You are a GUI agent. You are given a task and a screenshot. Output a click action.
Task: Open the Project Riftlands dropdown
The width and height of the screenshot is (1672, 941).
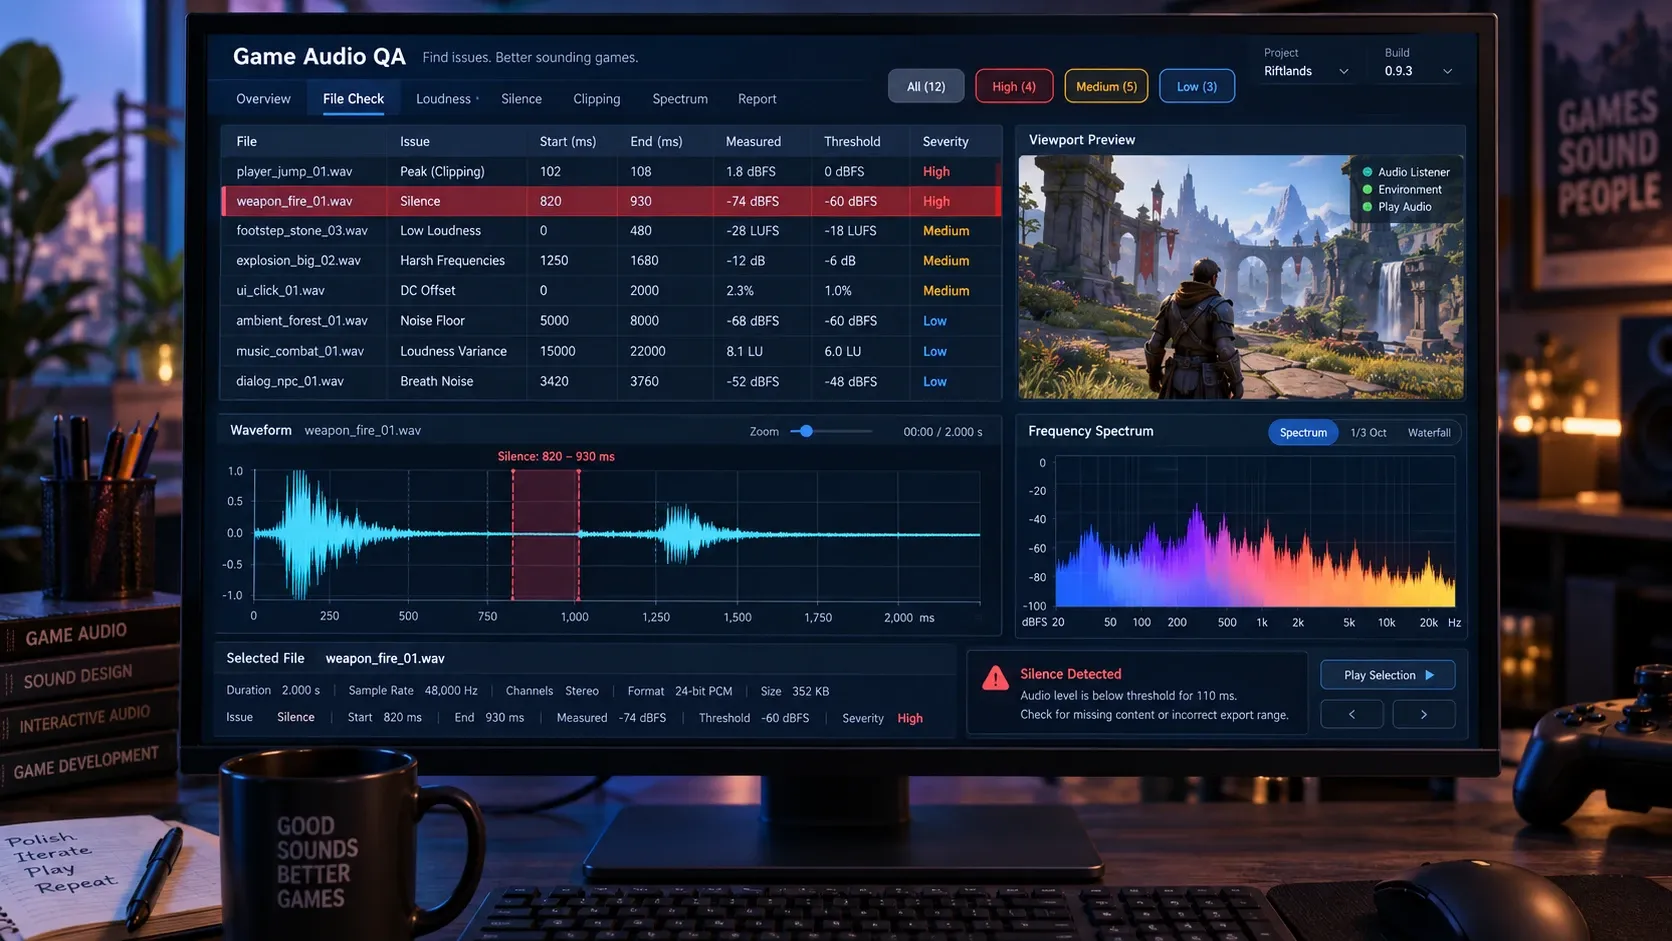click(x=1306, y=71)
